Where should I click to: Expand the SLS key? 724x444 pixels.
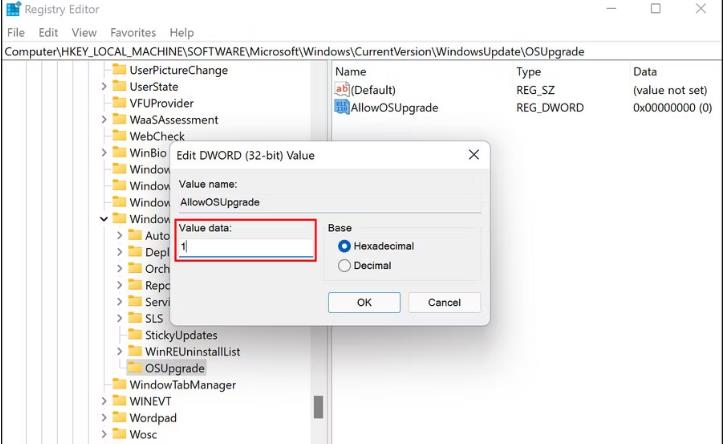pos(120,318)
